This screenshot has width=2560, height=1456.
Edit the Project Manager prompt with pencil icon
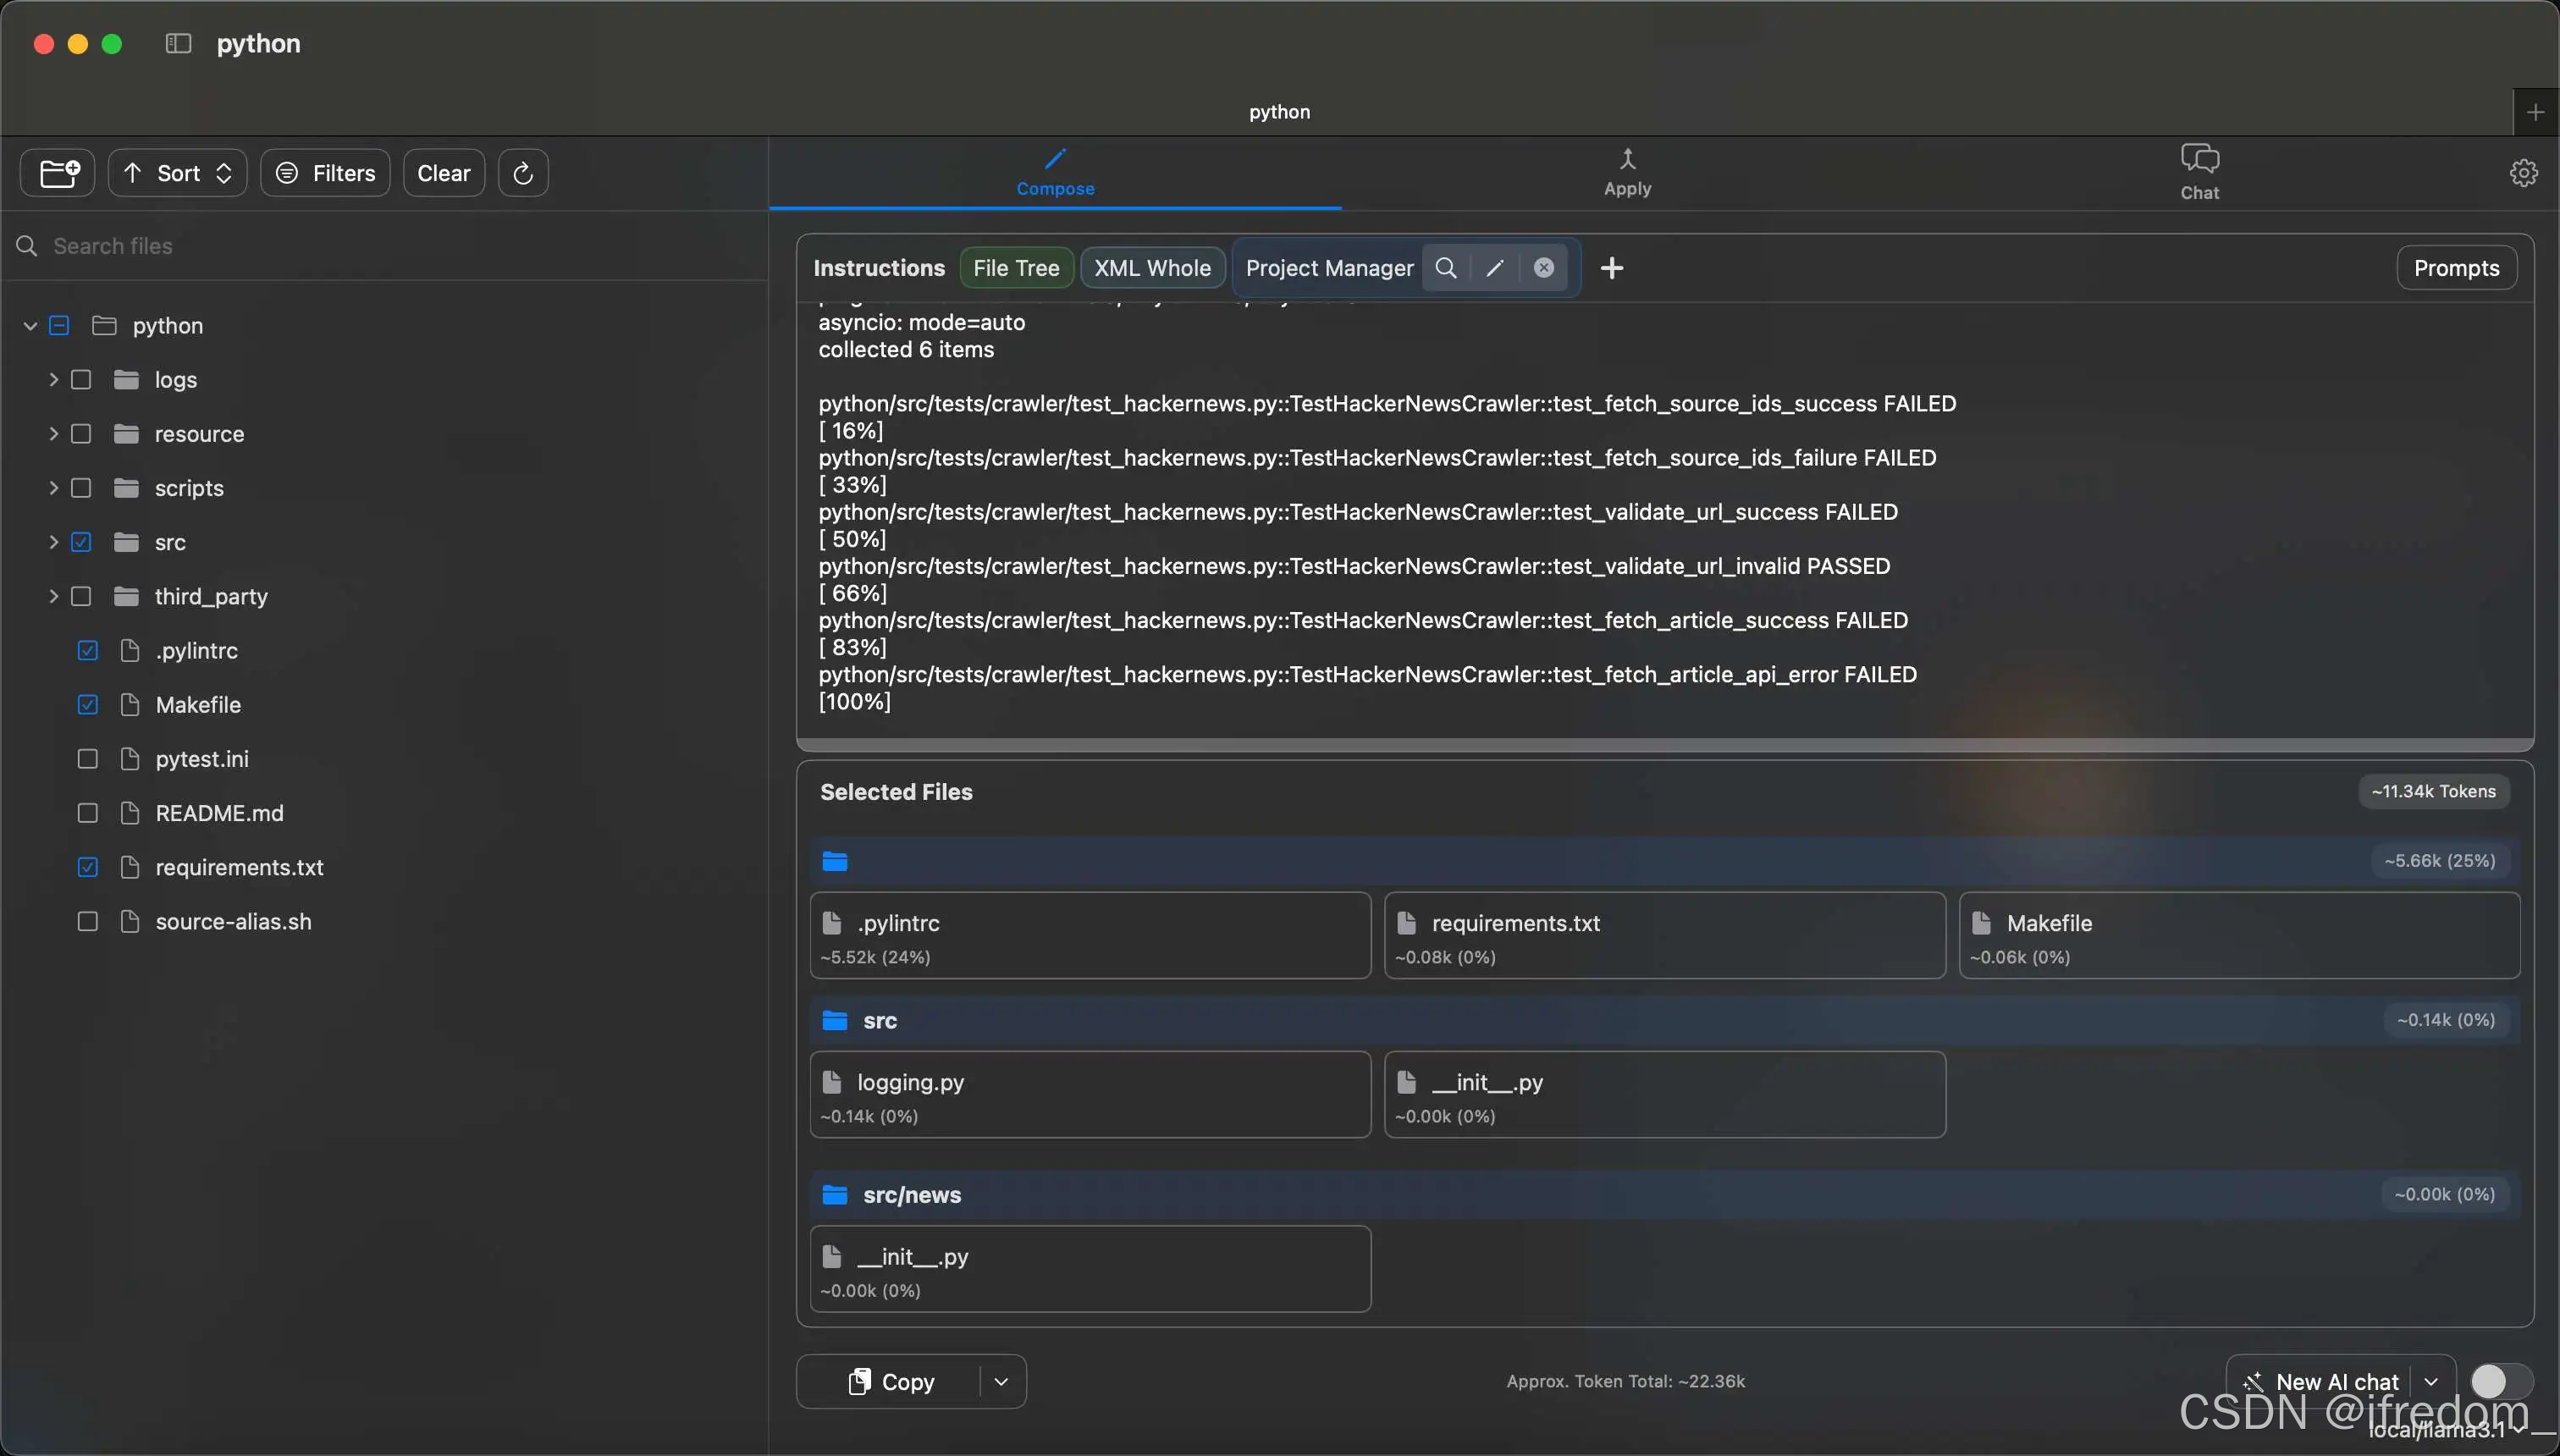point(1495,268)
